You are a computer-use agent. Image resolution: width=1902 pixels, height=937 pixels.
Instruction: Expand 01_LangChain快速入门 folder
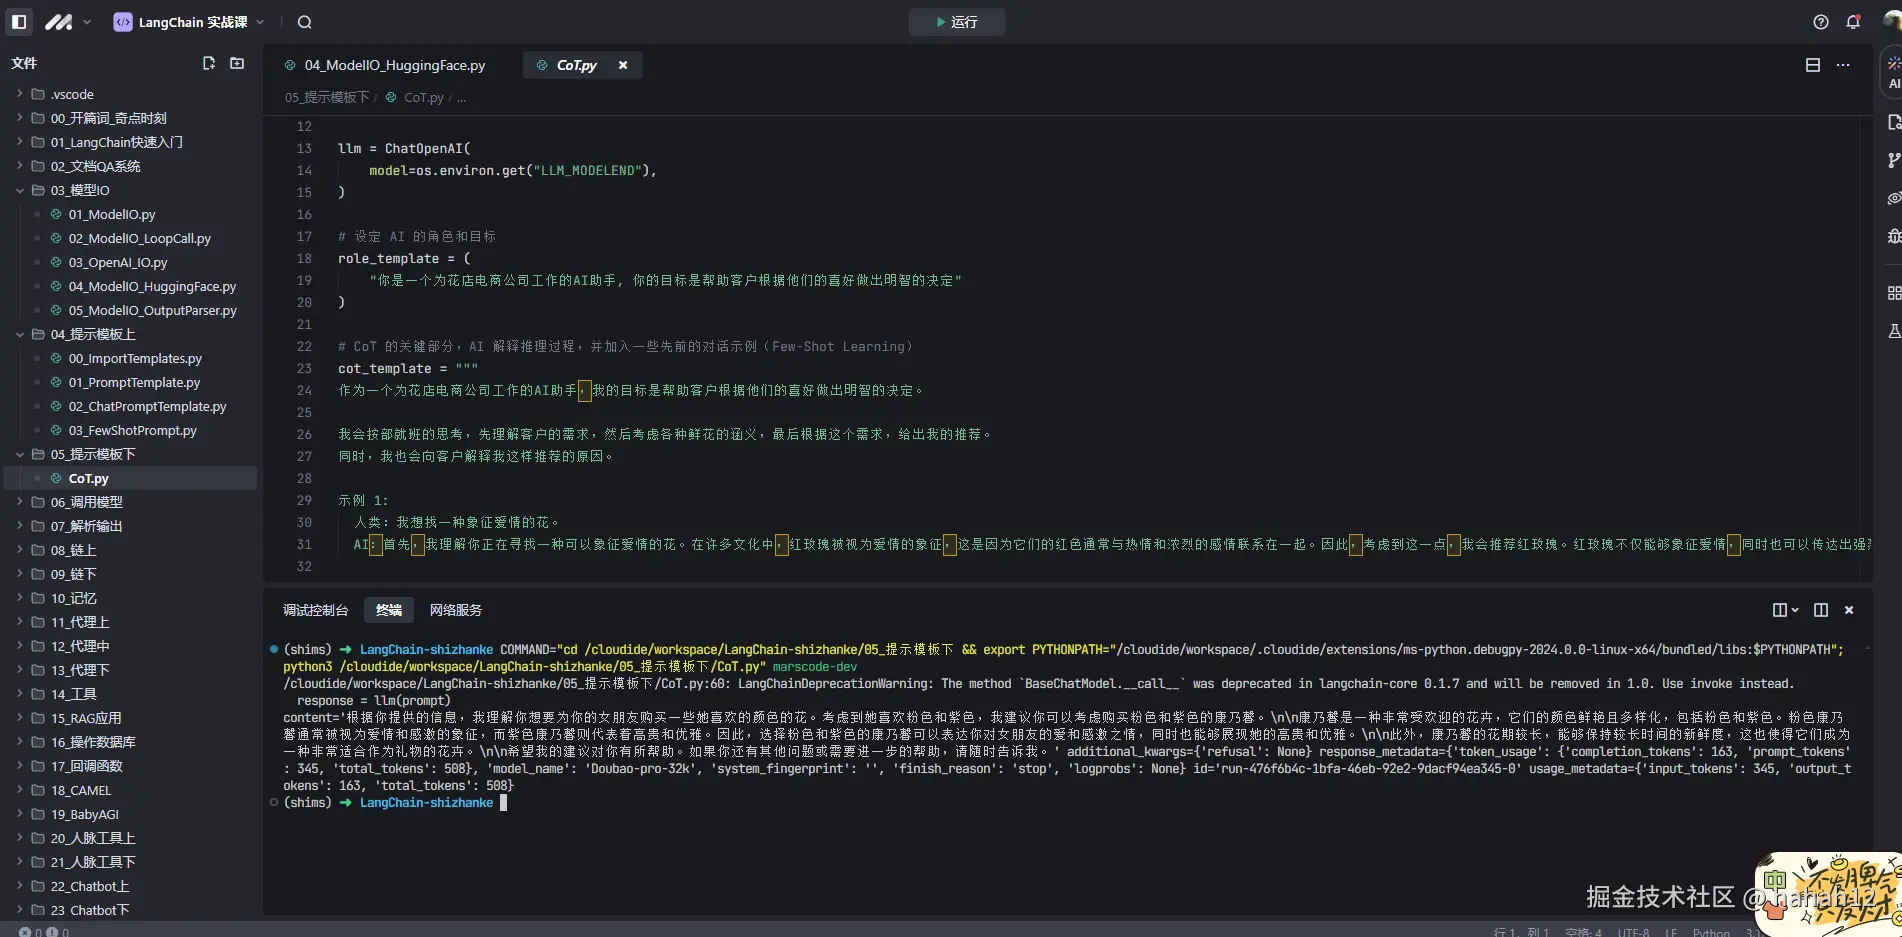(x=130, y=142)
